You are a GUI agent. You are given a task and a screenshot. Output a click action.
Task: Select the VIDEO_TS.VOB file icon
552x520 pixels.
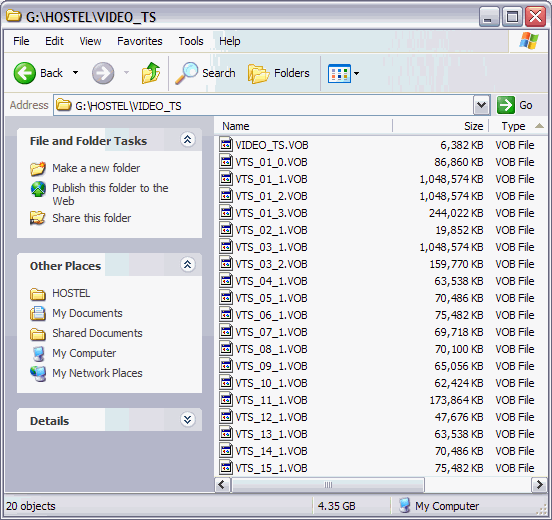click(x=226, y=144)
